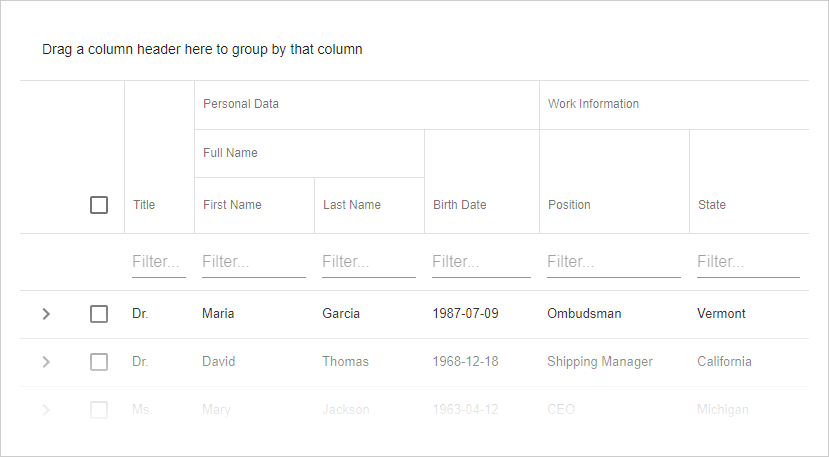Image resolution: width=829 pixels, height=457 pixels.
Task: Select the Ombudsman position cell
Action: click(584, 314)
